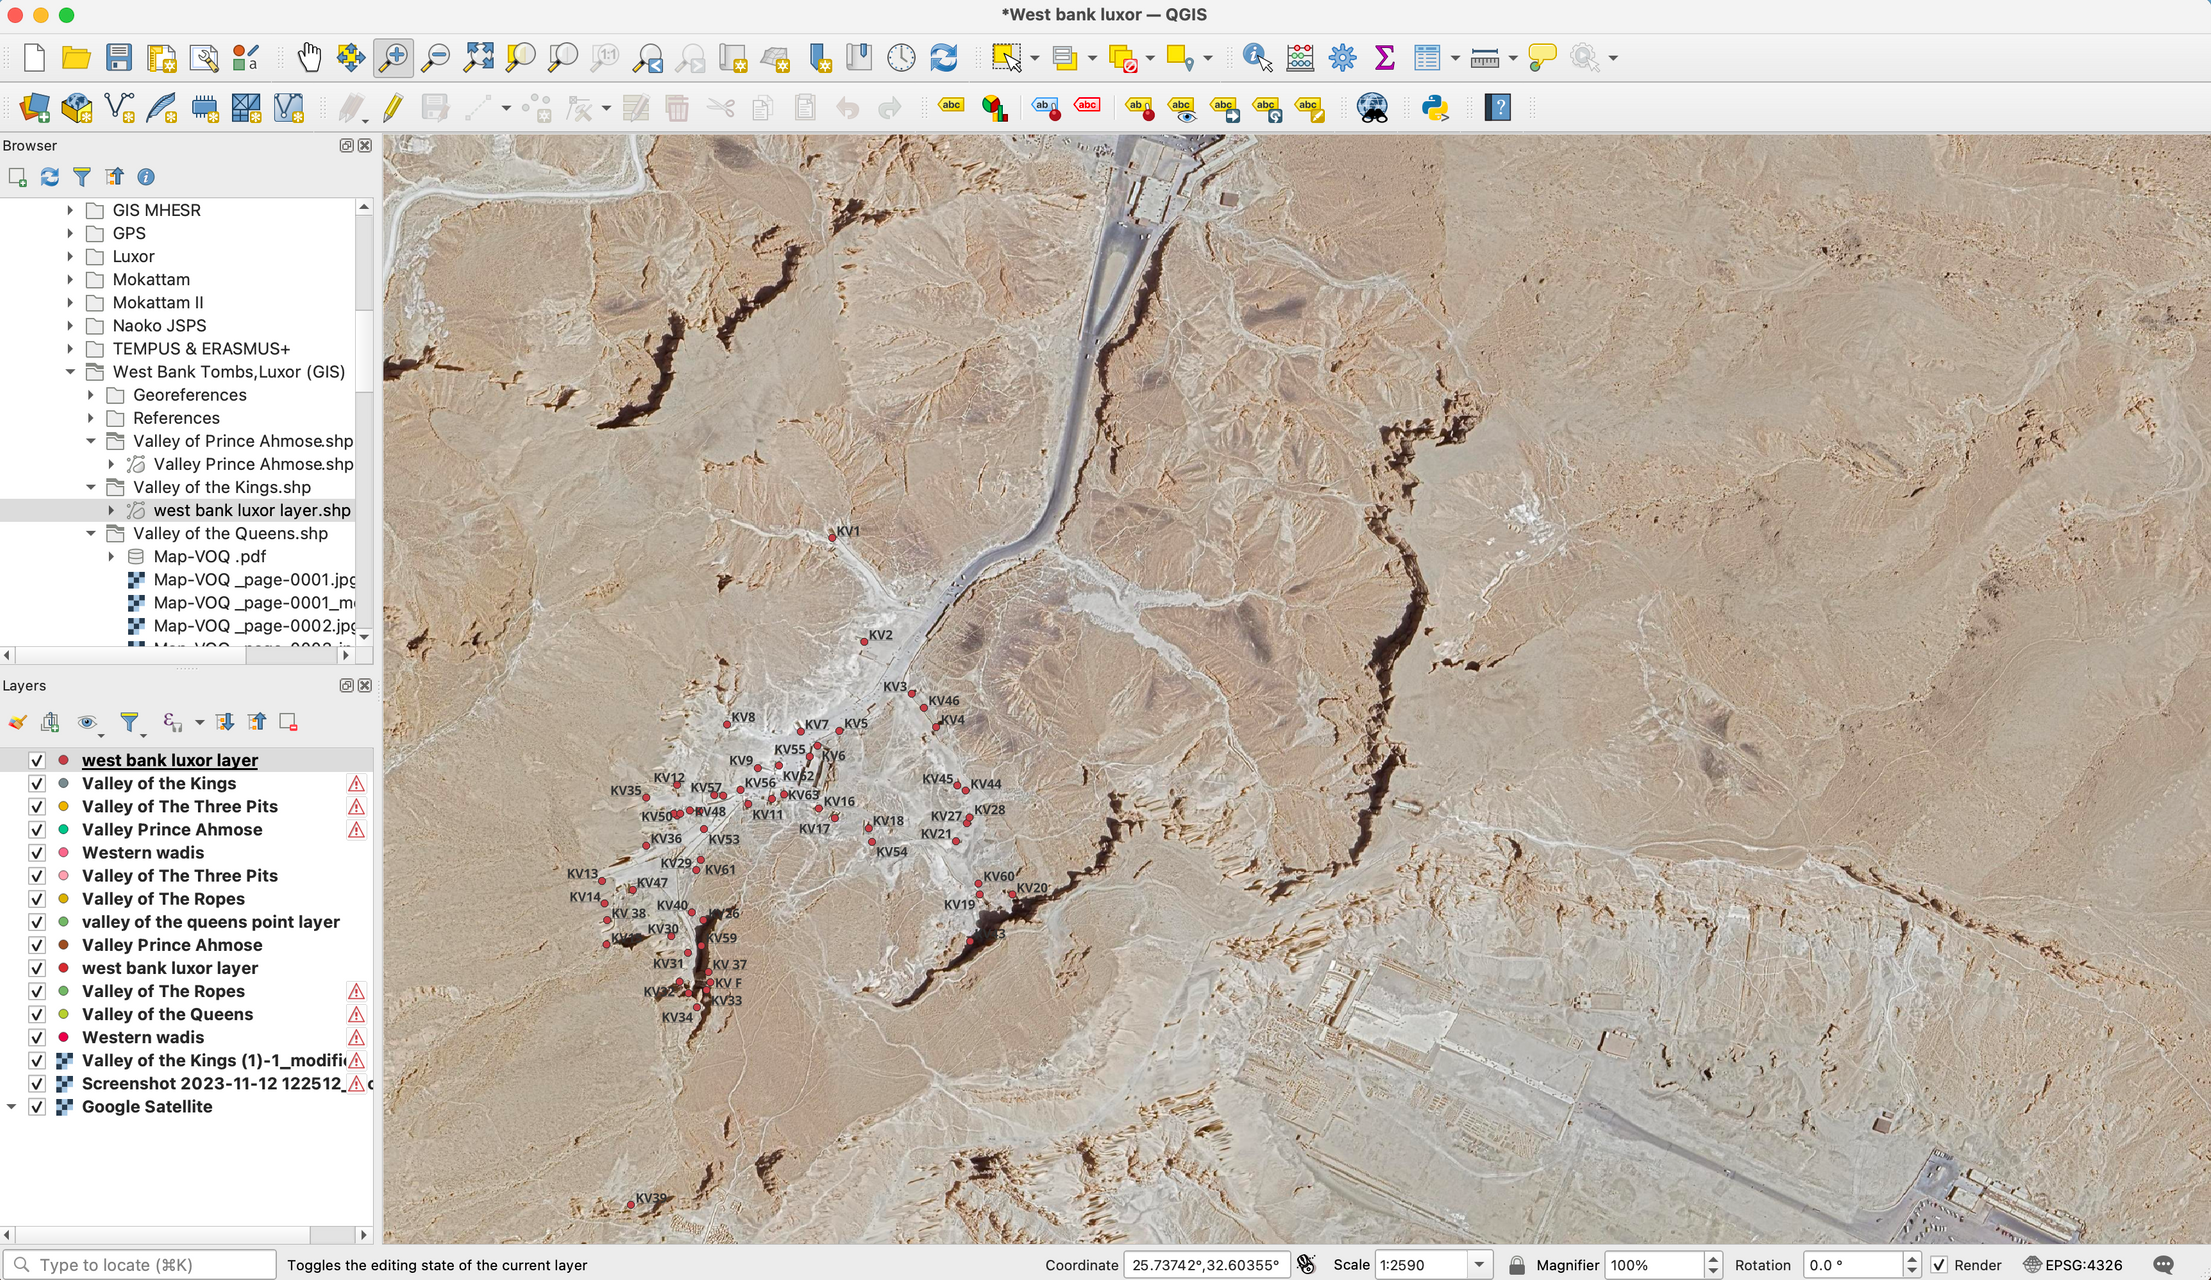This screenshot has height=1280, width=2211.
Task: Activate the Zoom Out magnifier tool
Action: tap(436, 58)
